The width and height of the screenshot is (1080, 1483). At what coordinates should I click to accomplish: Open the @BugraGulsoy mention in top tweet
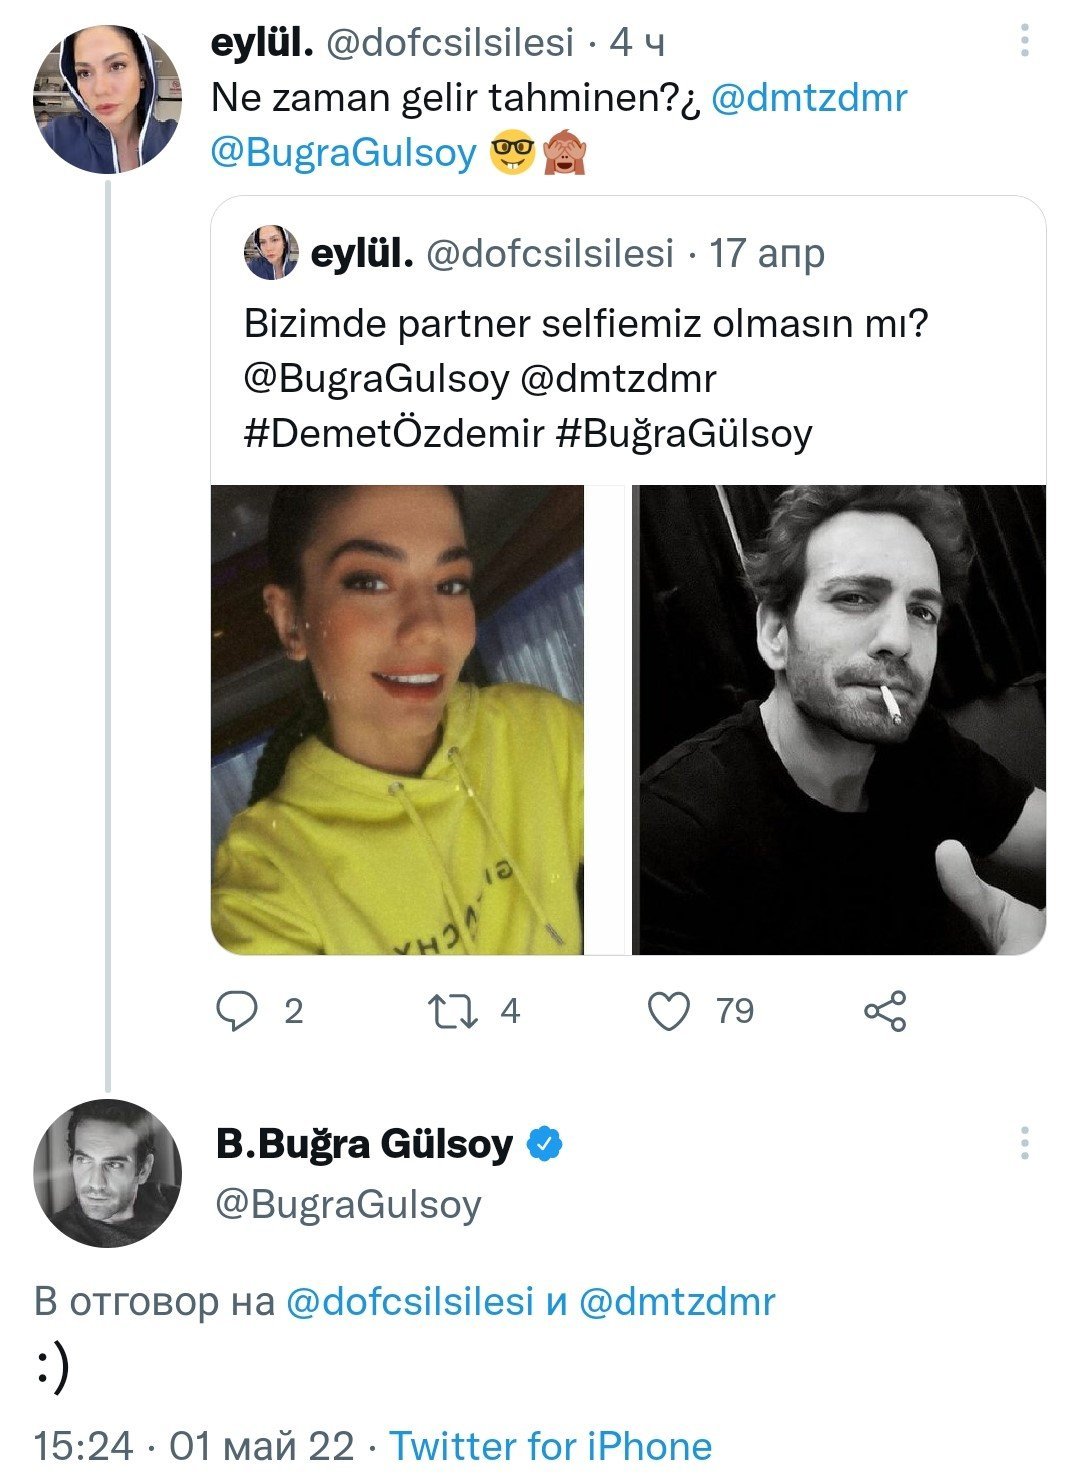click(344, 152)
